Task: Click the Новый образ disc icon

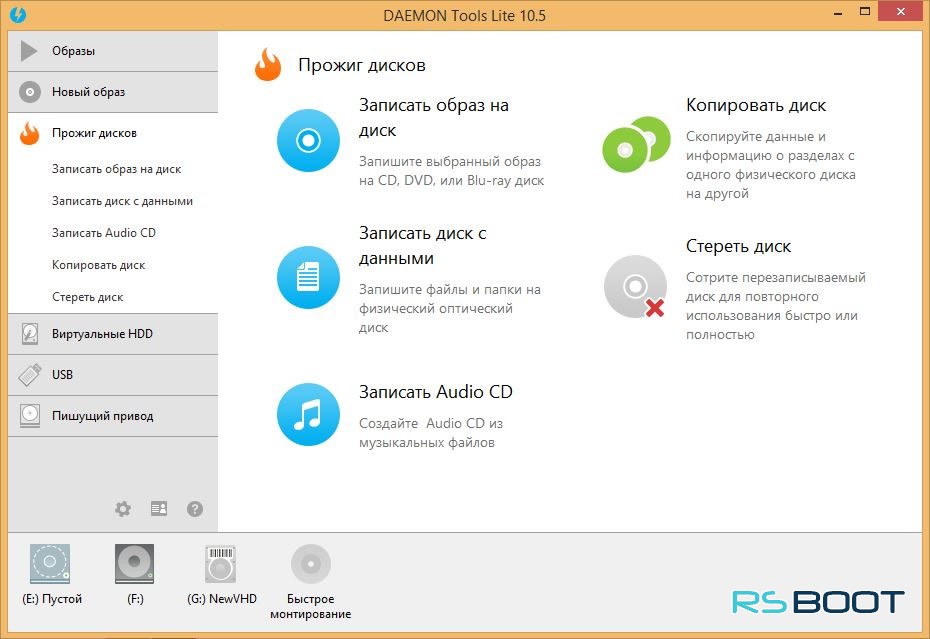Action: pyautogui.click(x=30, y=92)
